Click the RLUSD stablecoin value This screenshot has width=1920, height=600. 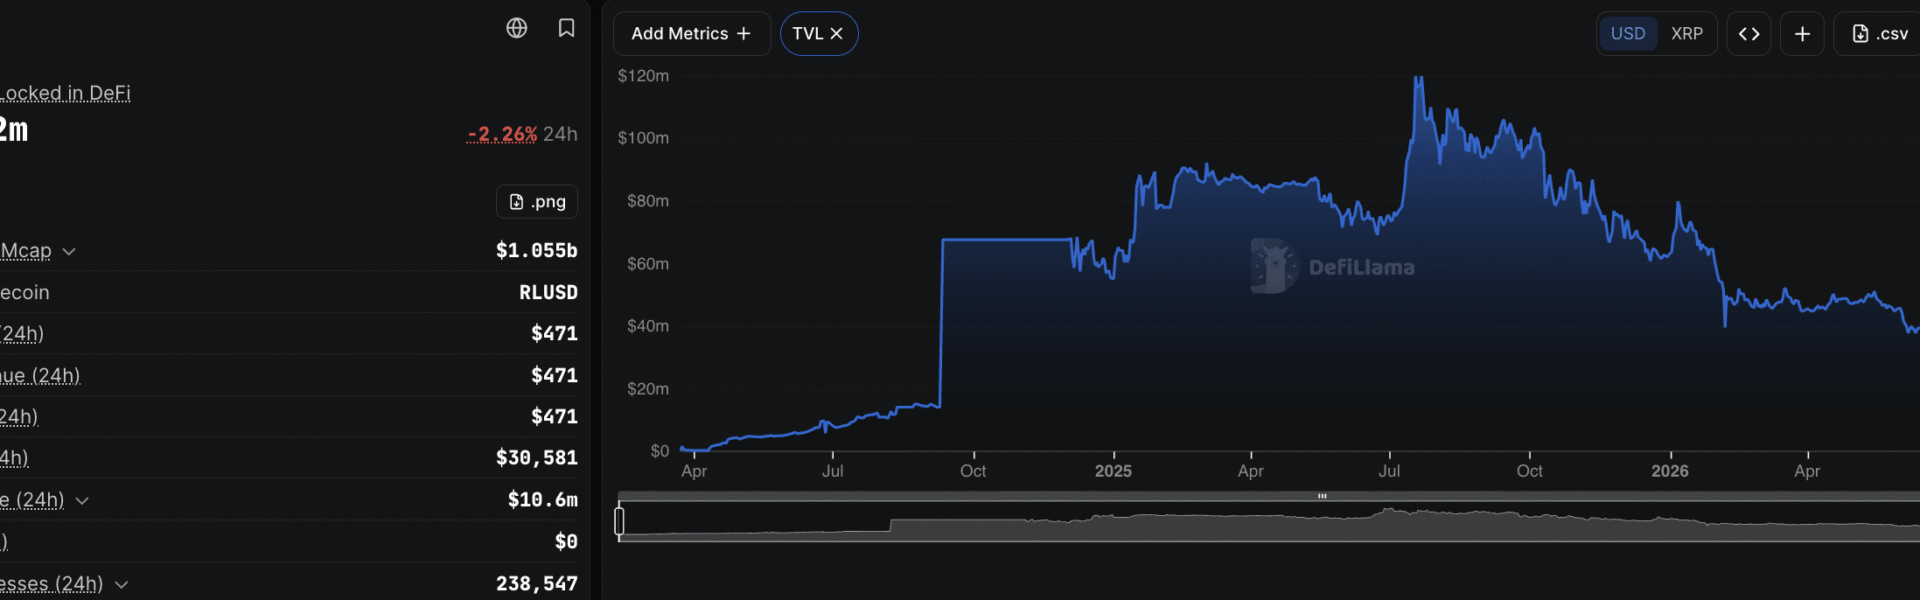(x=548, y=292)
